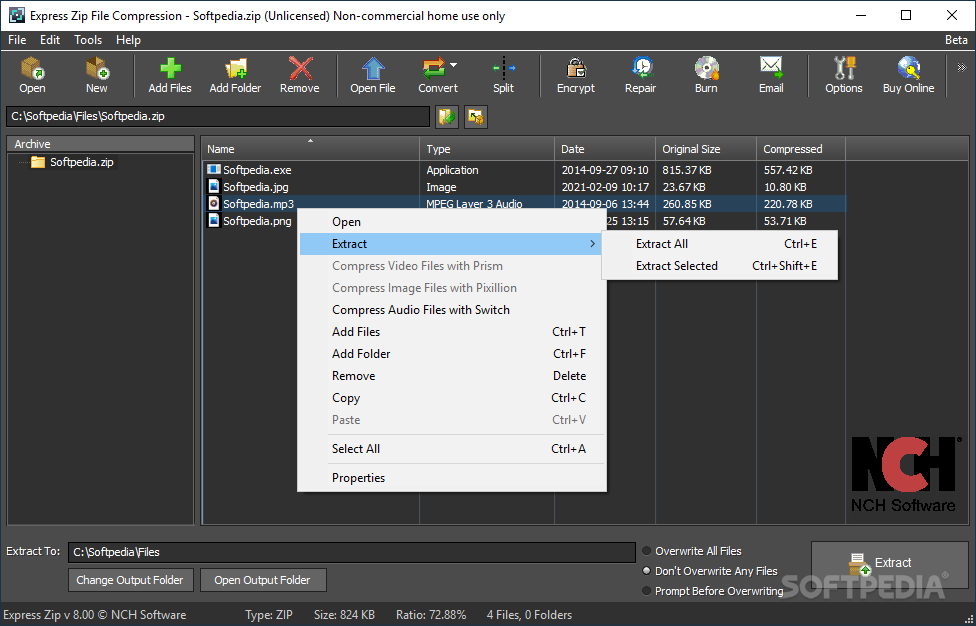Click the Softpedia.jpg file icon

214,187
